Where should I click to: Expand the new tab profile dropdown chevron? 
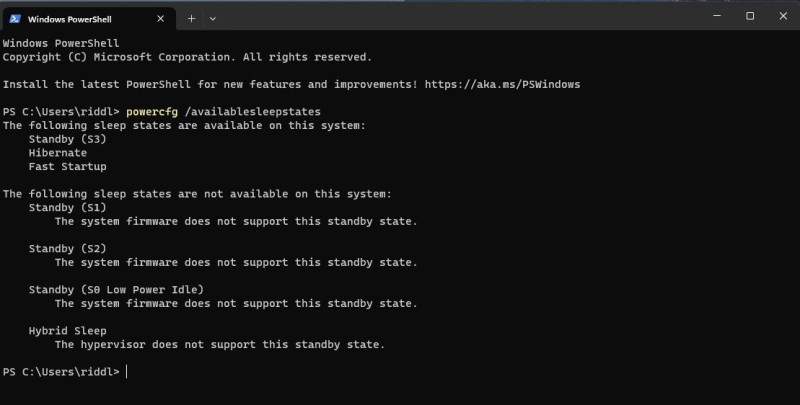point(213,19)
